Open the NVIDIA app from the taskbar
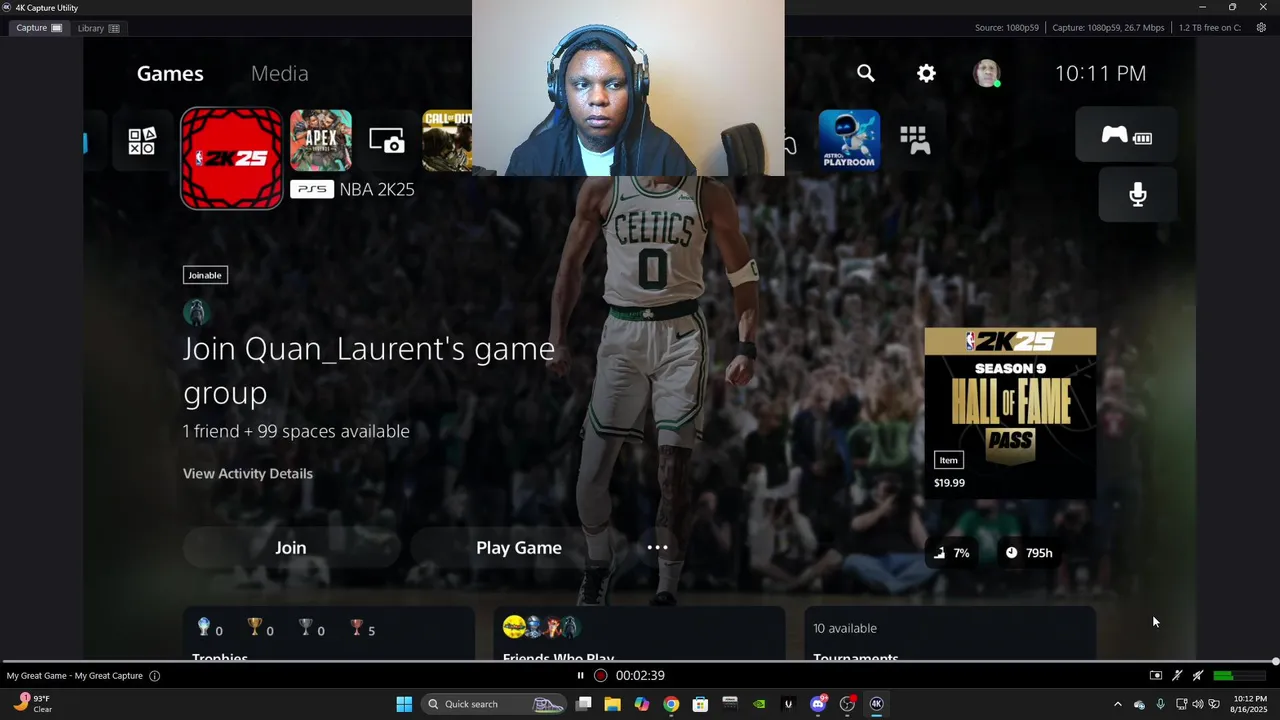Screen dimensions: 1280x720 coord(759,704)
